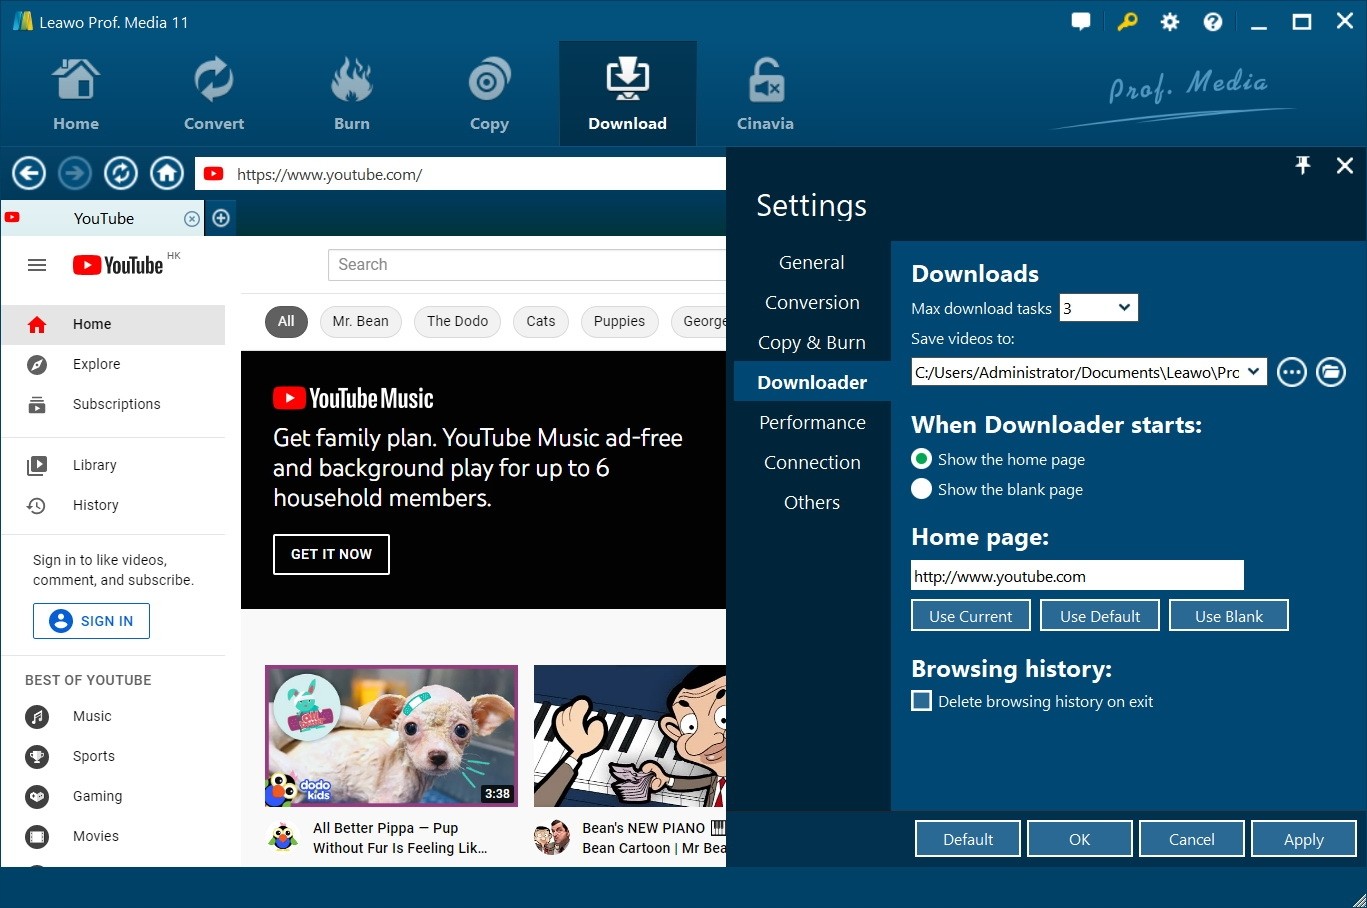Screen dimensions: 1367x908
Task: Select Downloader settings section
Action: (812, 382)
